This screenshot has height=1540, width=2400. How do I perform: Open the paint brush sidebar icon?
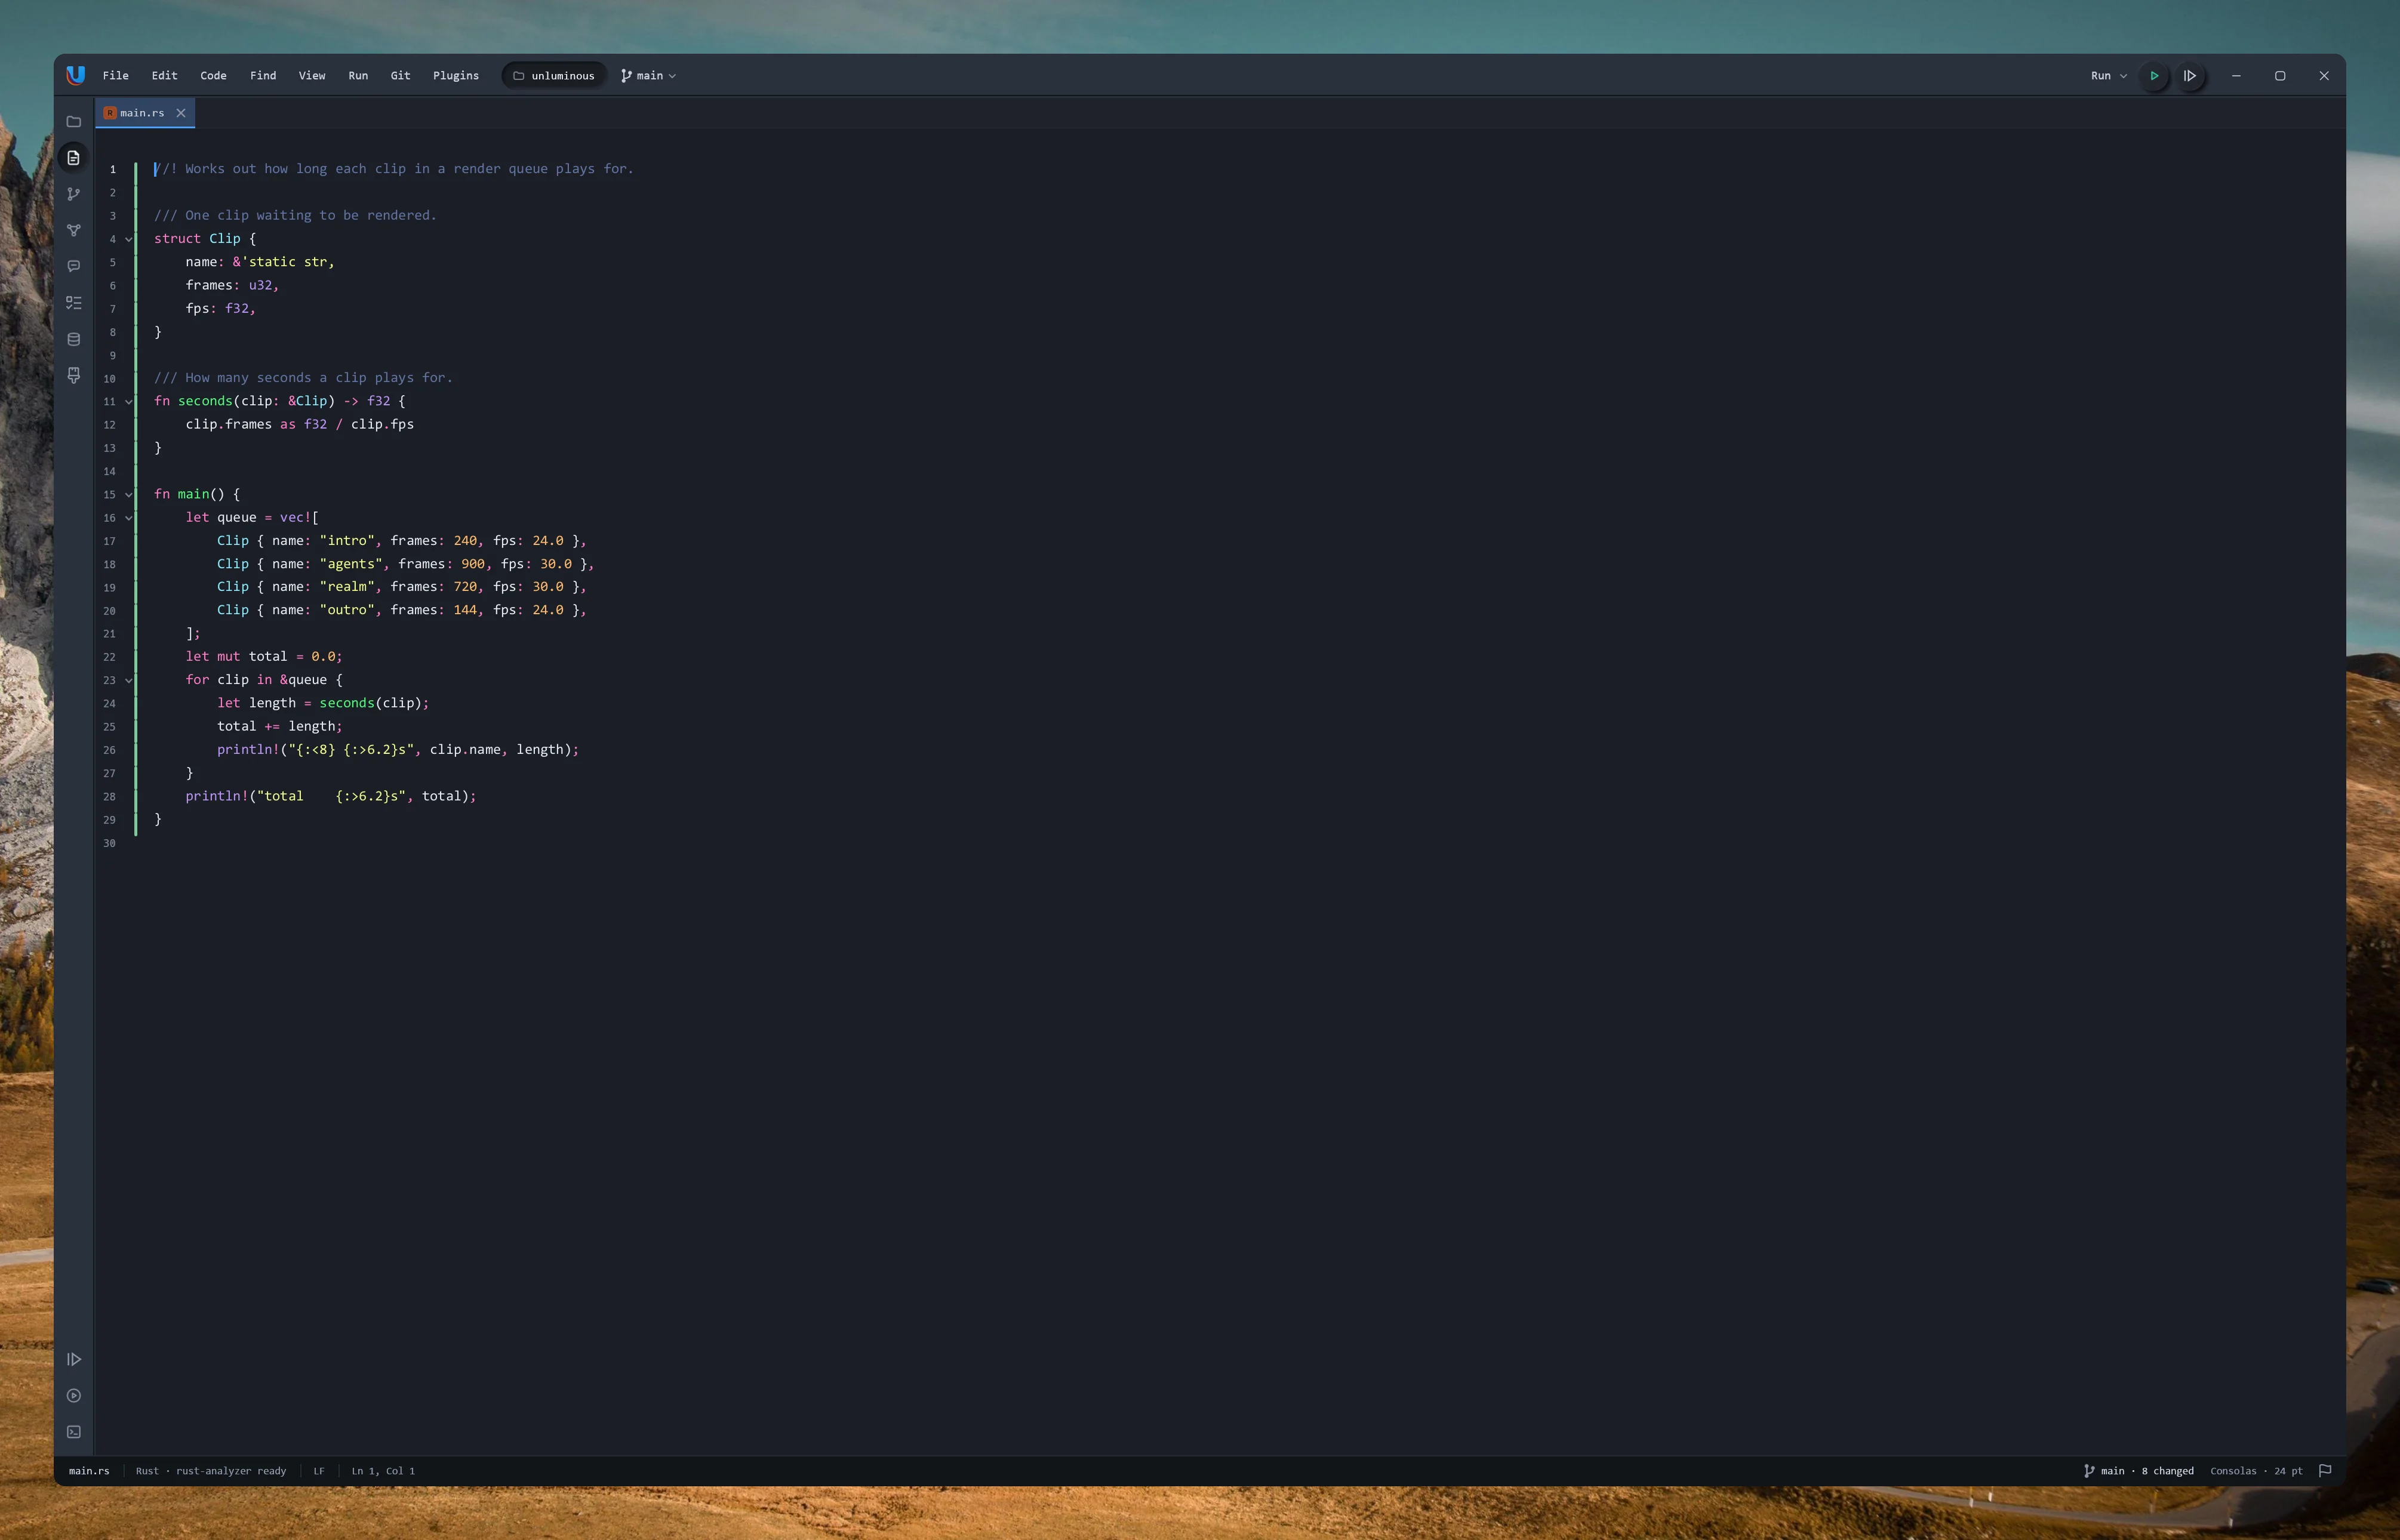point(73,375)
